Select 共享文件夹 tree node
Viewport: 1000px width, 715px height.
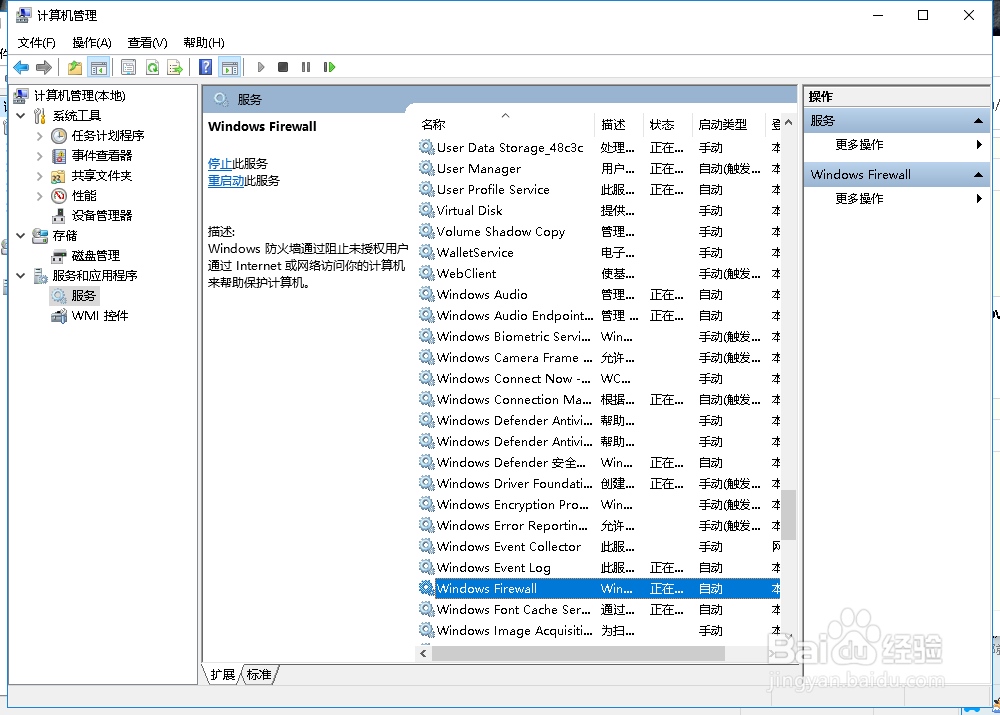point(102,175)
